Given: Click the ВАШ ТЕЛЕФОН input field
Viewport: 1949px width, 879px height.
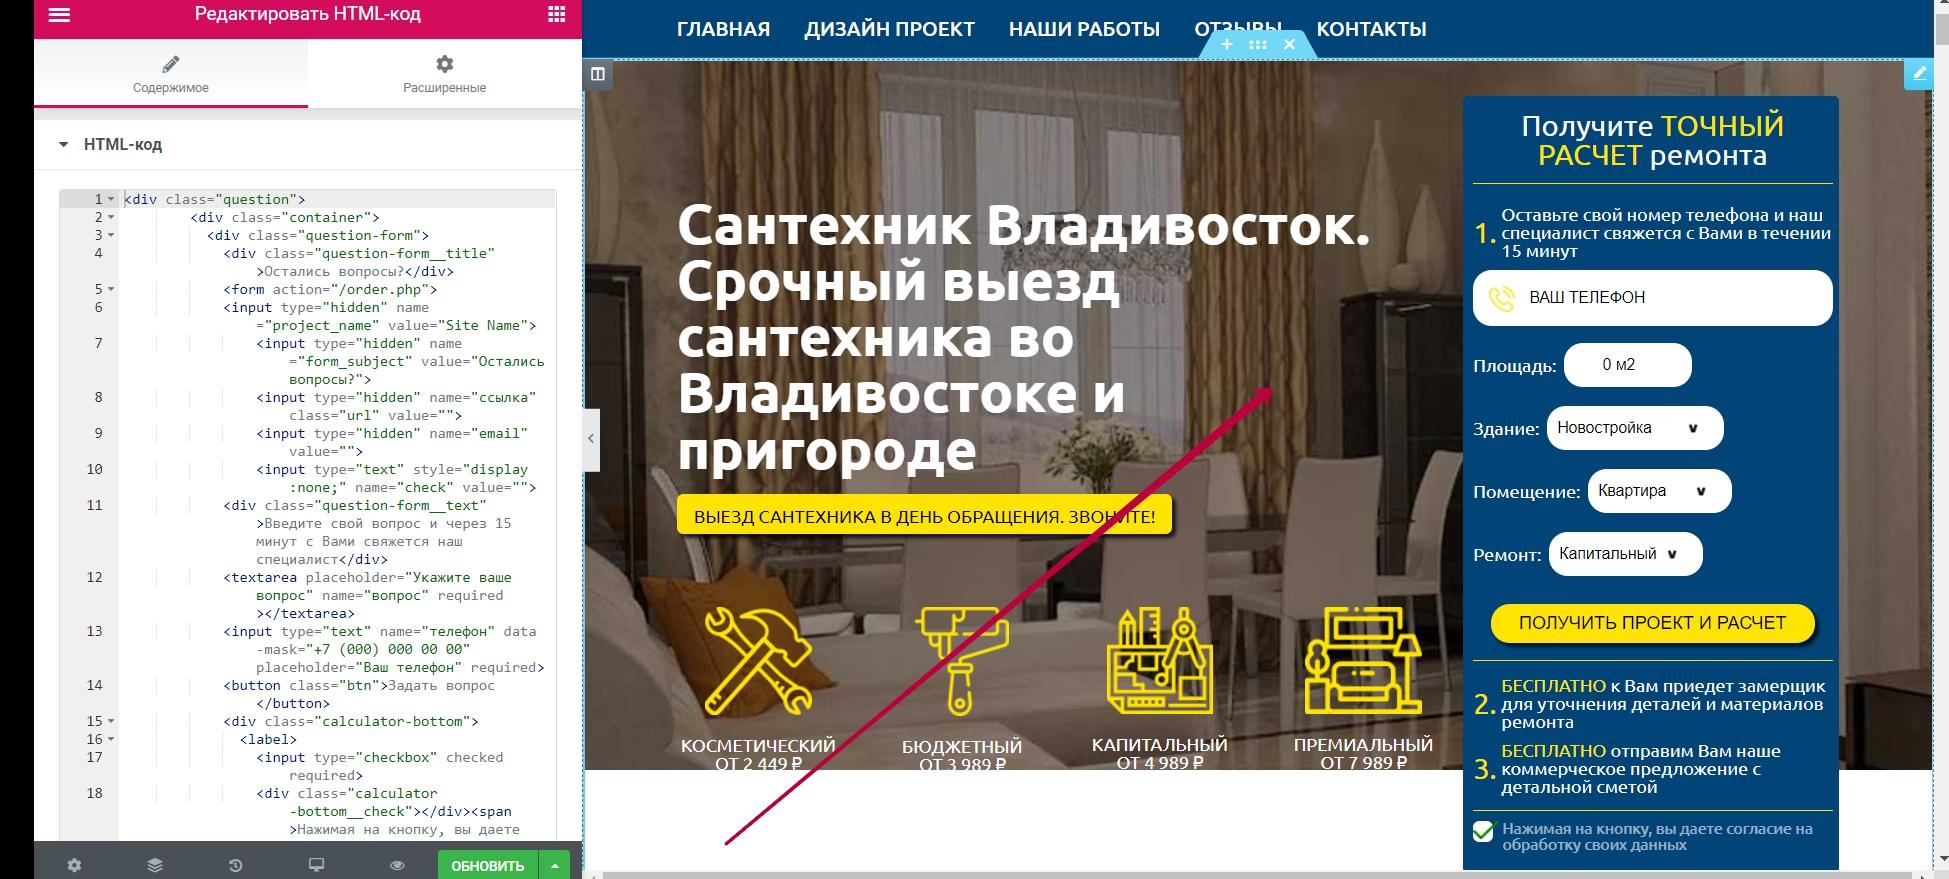Looking at the screenshot, I should (1652, 298).
